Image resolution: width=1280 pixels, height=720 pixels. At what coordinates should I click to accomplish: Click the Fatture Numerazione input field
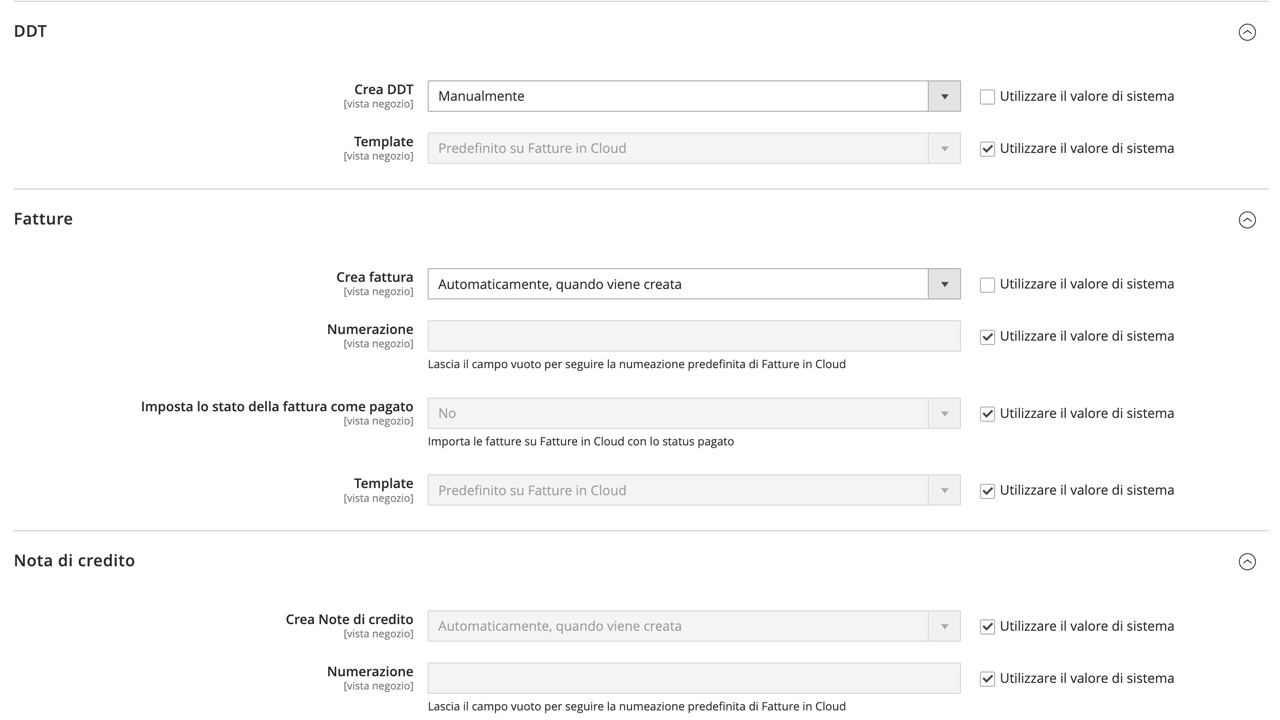click(x=694, y=336)
